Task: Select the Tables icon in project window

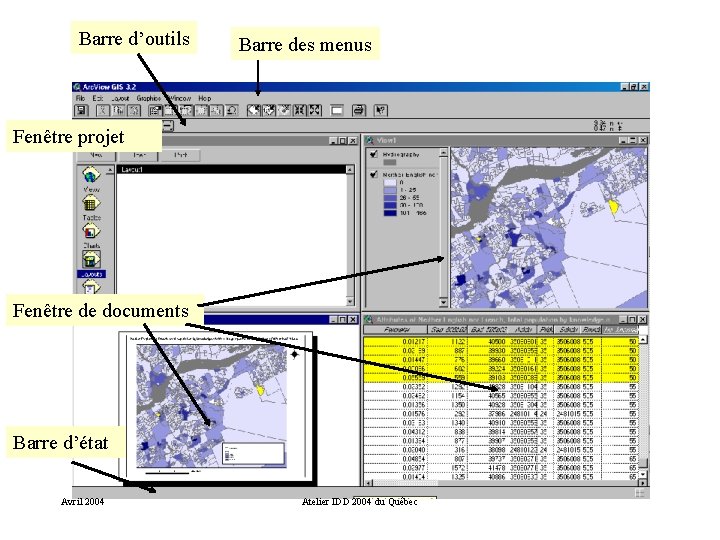Action: coord(91,203)
